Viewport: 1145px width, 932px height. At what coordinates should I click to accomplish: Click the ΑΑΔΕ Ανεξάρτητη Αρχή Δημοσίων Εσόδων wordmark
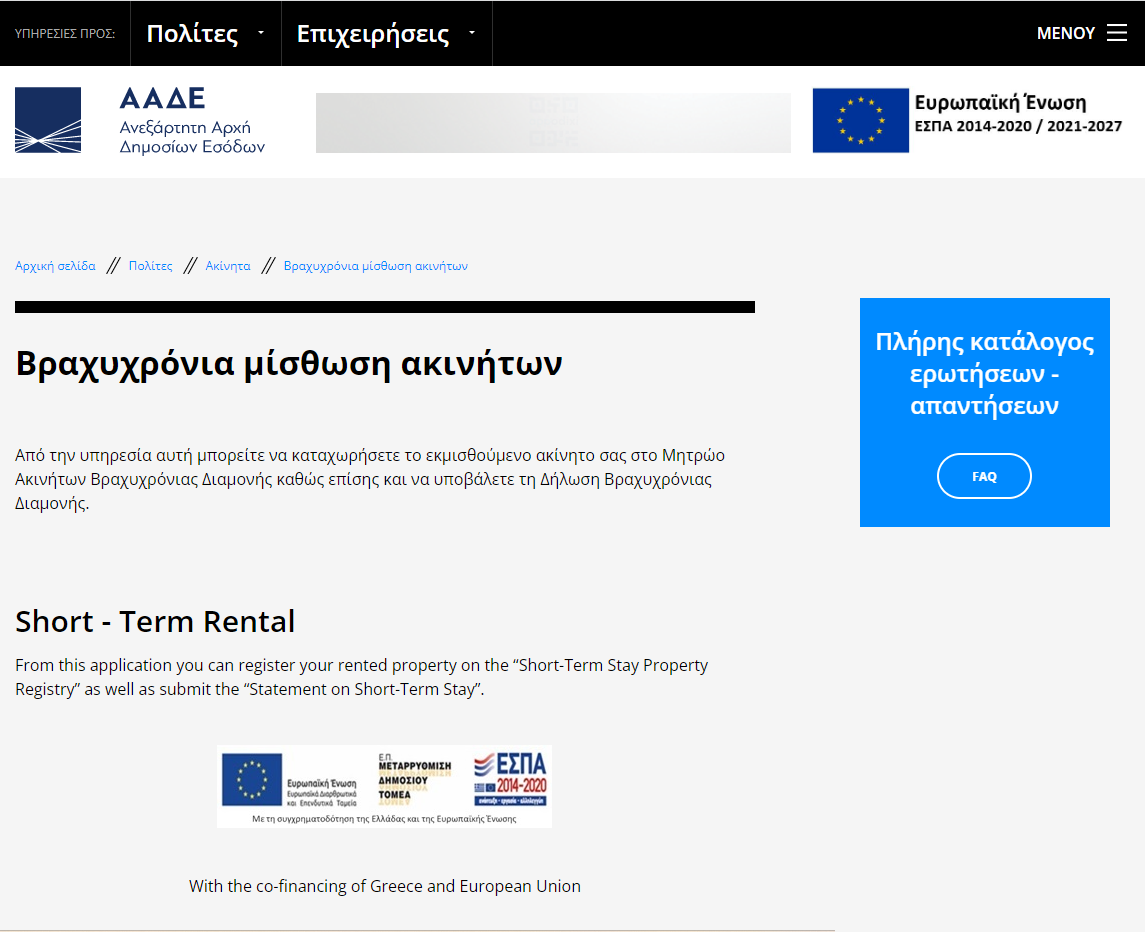click(x=192, y=121)
